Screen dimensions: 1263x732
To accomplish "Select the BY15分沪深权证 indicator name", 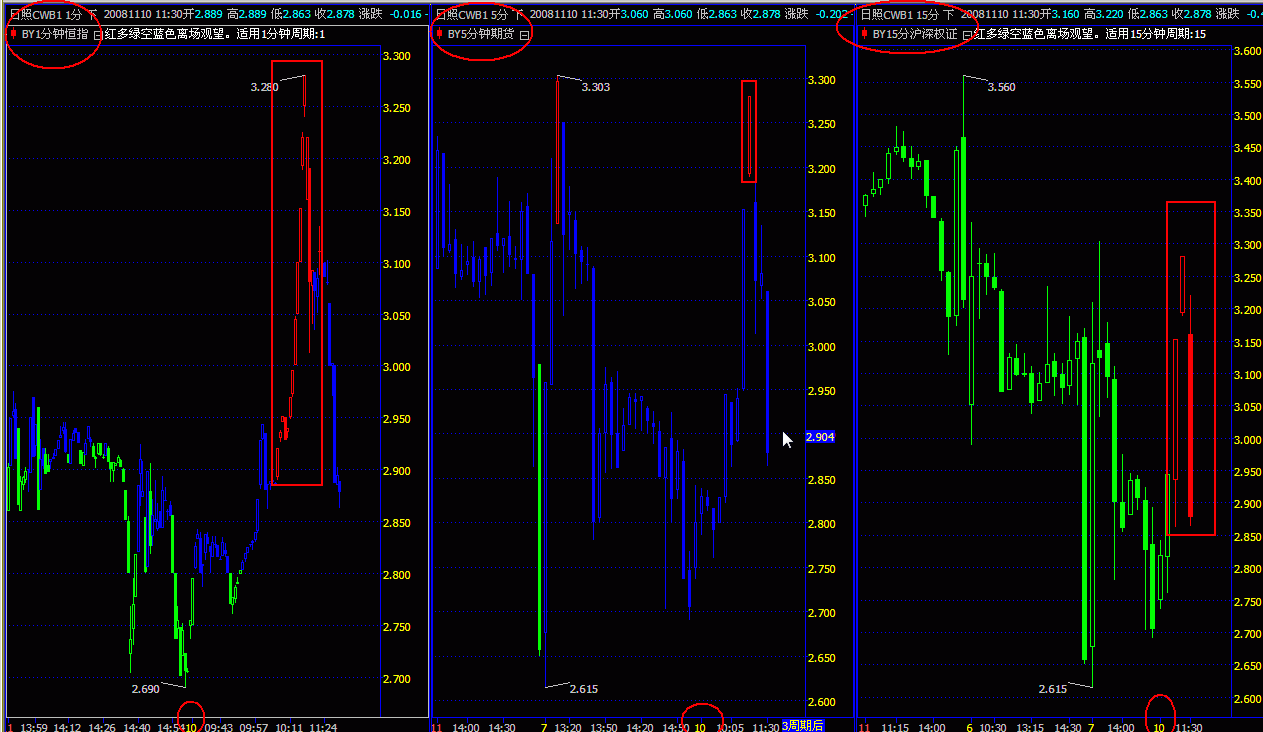I will pyautogui.click(x=915, y=34).
